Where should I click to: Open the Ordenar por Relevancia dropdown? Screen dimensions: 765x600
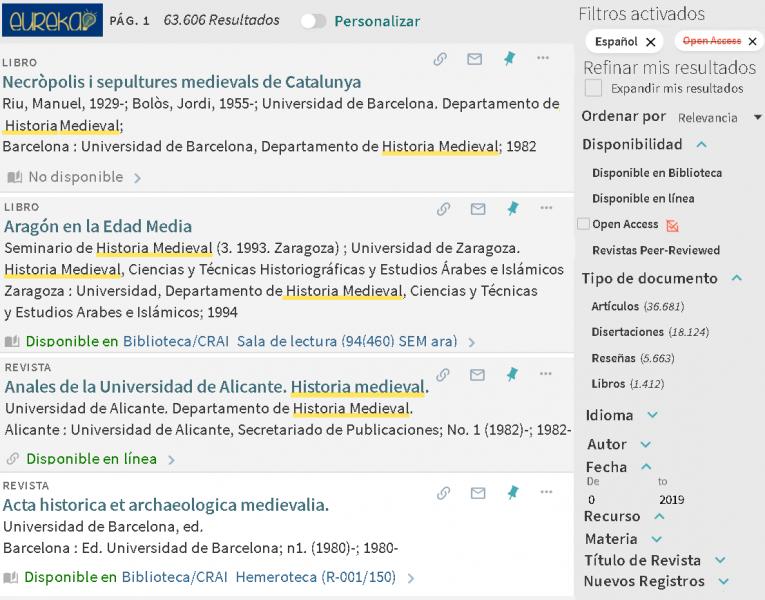tap(720, 118)
